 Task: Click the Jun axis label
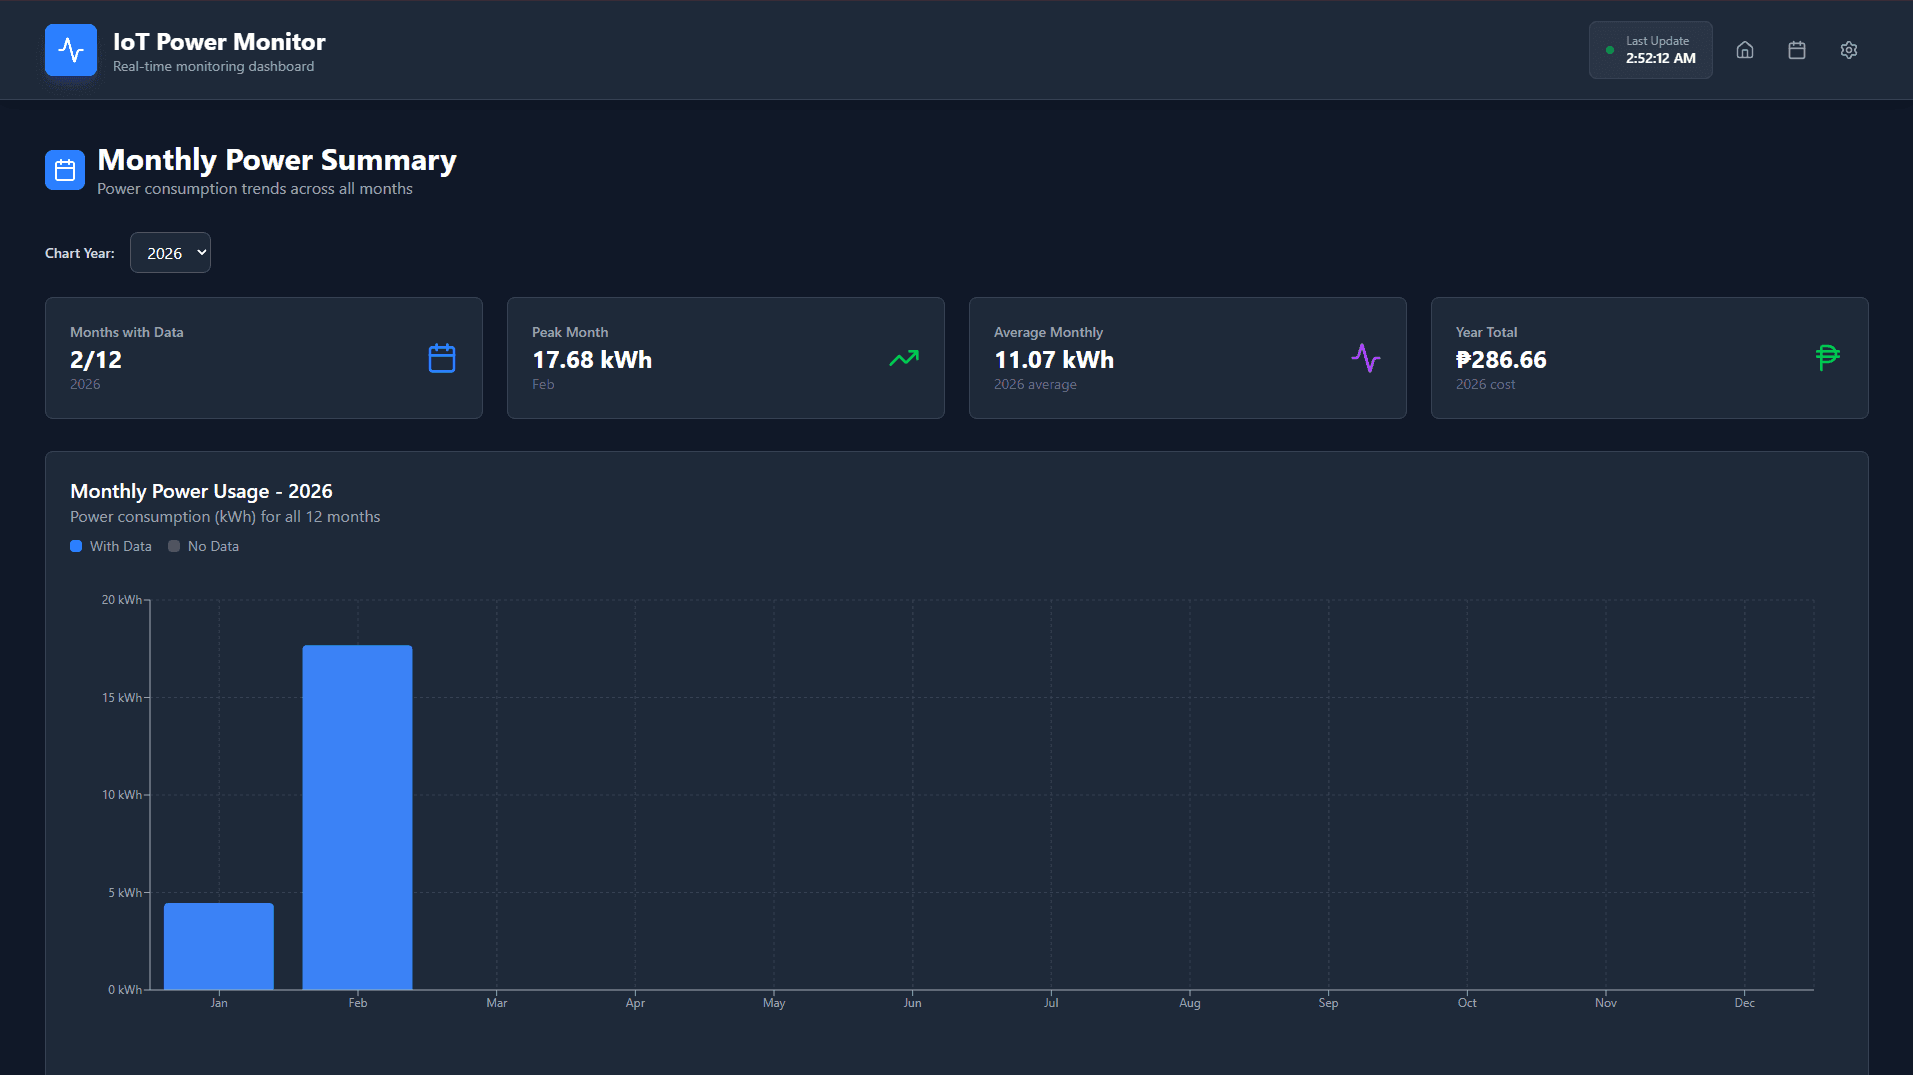(x=913, y=1003)
